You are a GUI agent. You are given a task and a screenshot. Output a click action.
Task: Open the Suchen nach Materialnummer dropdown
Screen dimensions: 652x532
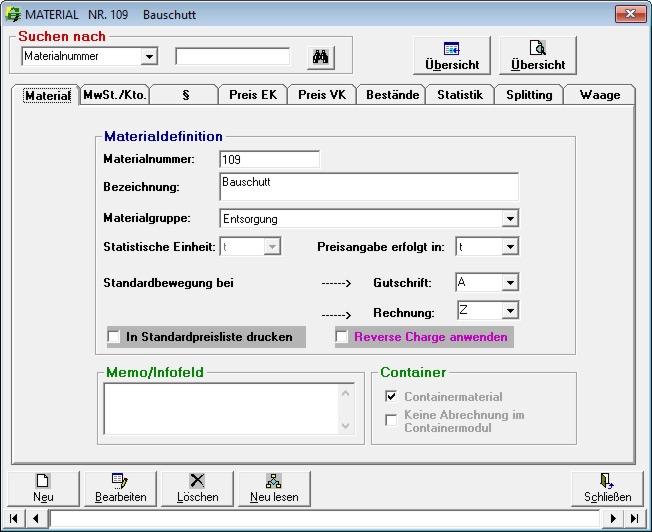pos(149,56)
